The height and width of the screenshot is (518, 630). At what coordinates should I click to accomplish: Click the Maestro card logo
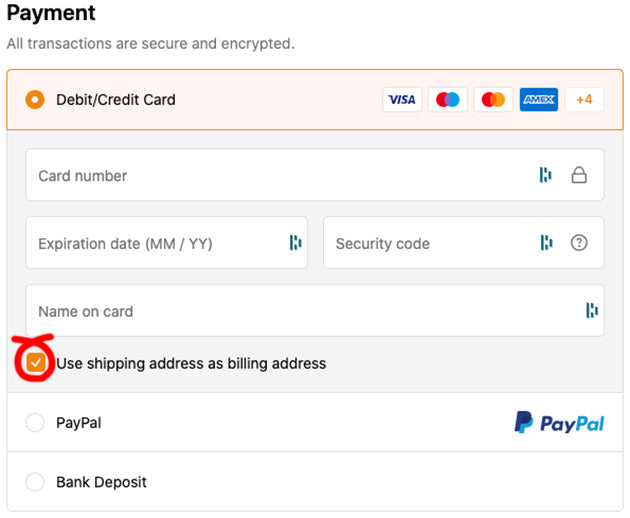[448, 100]
